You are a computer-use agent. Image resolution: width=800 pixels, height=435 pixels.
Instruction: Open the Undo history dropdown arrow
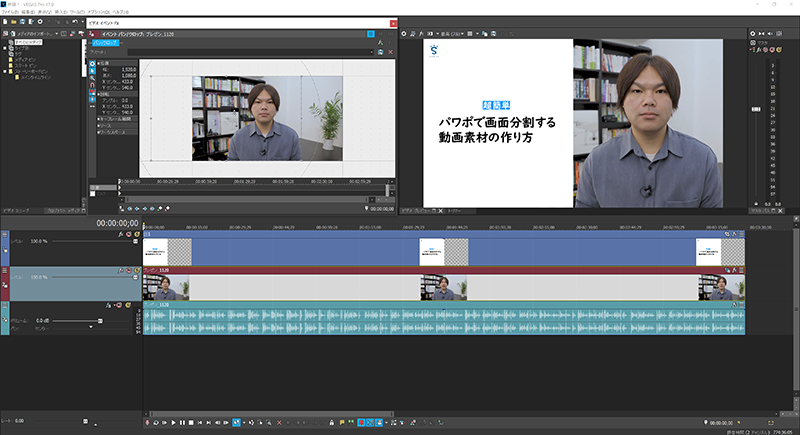83,22
